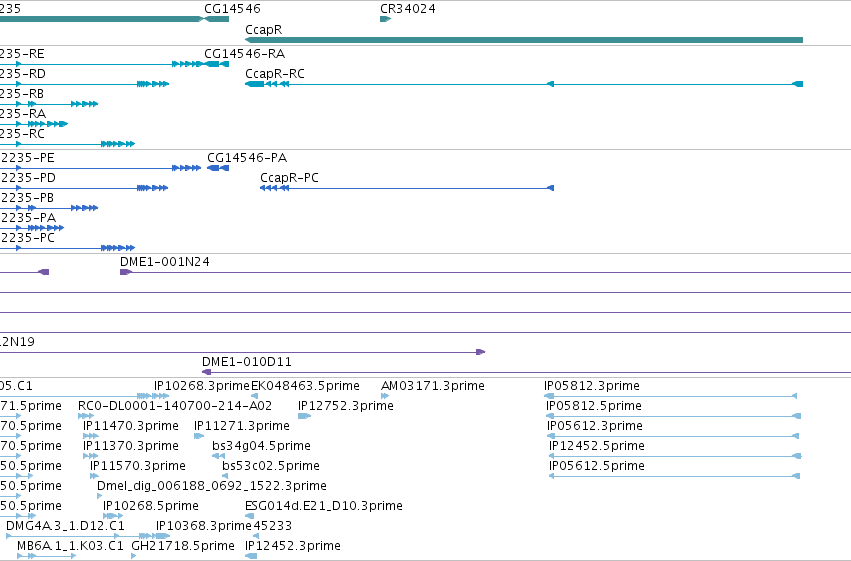Viewport: 851px width, 561px height.
Task: Select the 2235-PE protein label
Action: (x=27, y=158)
